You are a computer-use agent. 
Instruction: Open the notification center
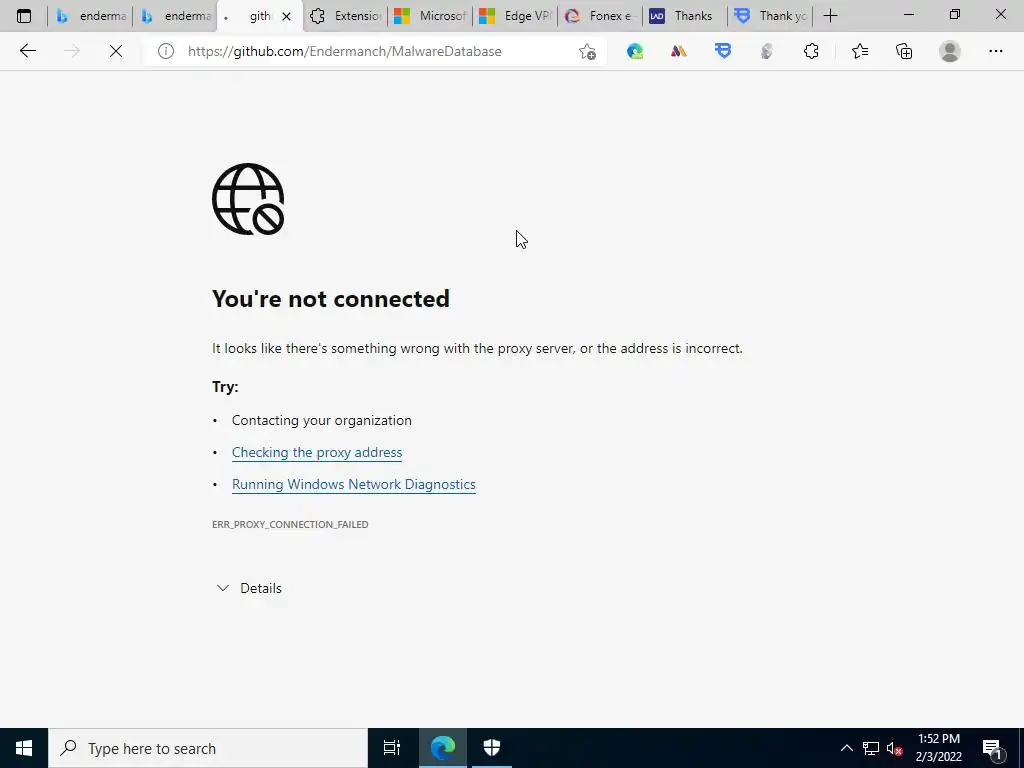993,748
